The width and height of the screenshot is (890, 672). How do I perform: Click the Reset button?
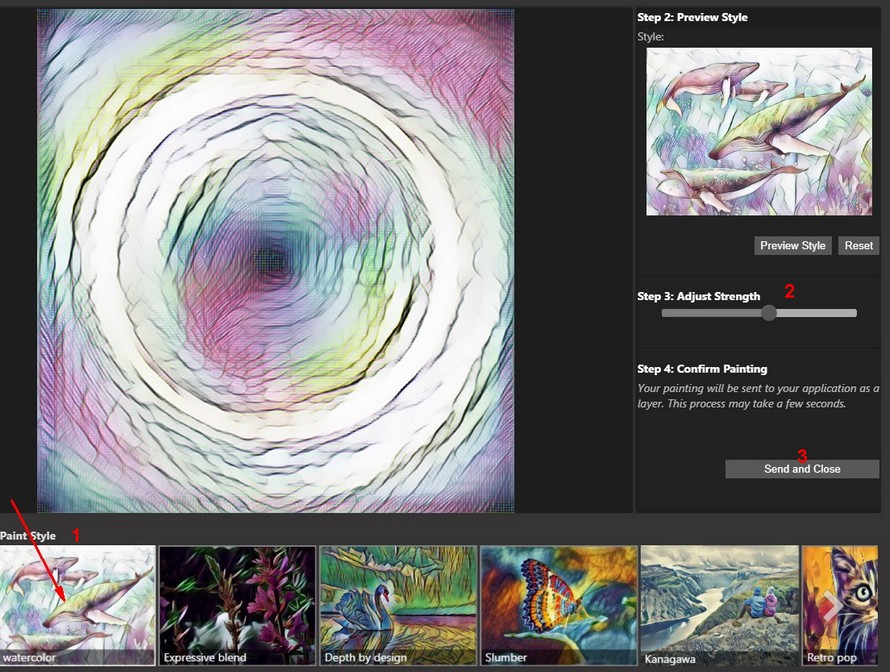(x=858, y=246)
